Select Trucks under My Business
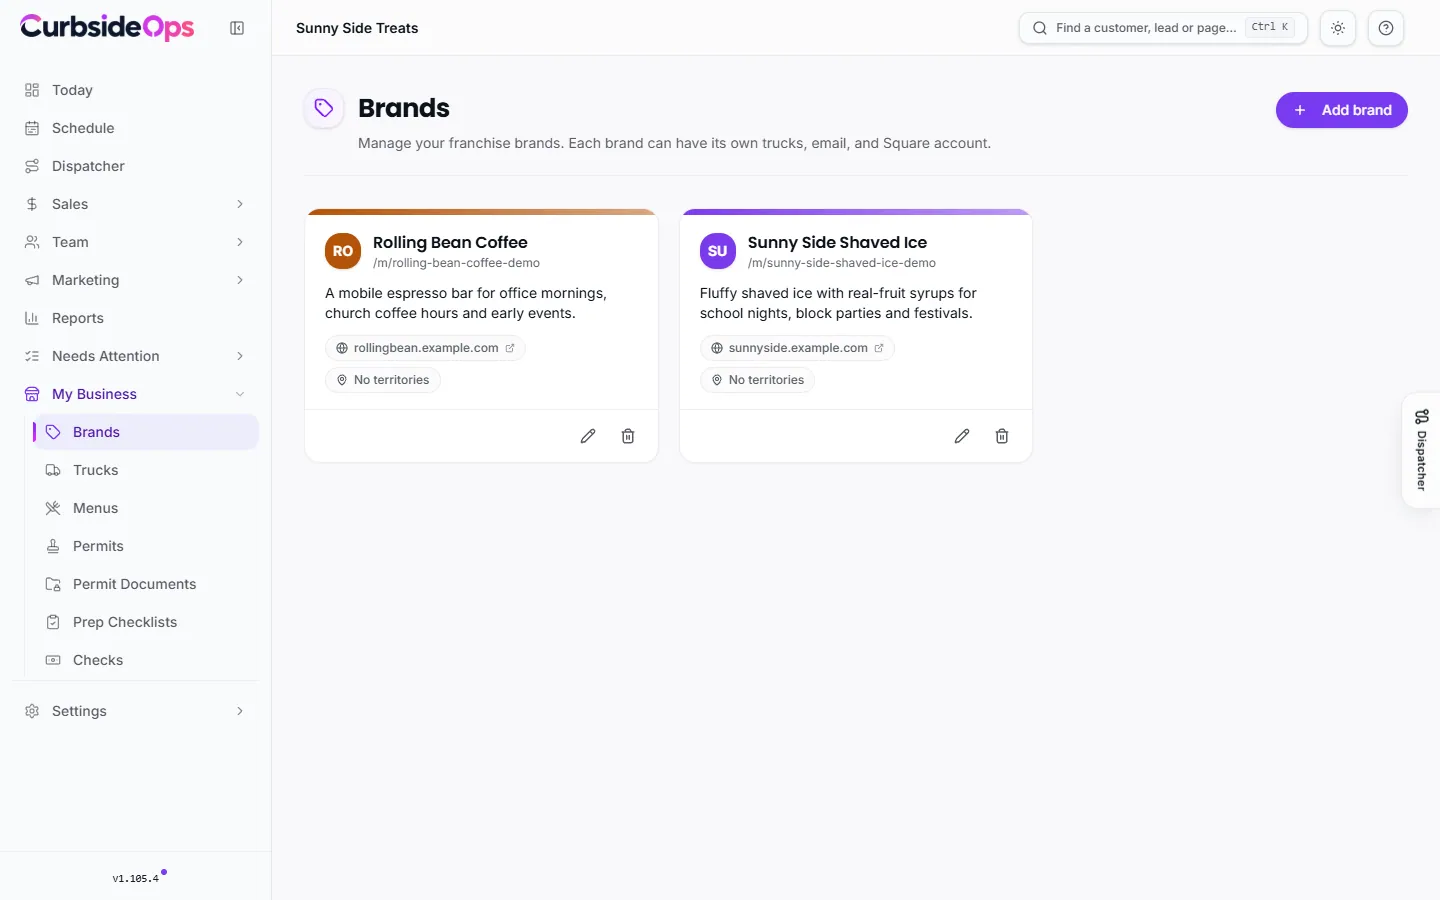The width and height of the screenshot is (1440, 900). [146, 470]
